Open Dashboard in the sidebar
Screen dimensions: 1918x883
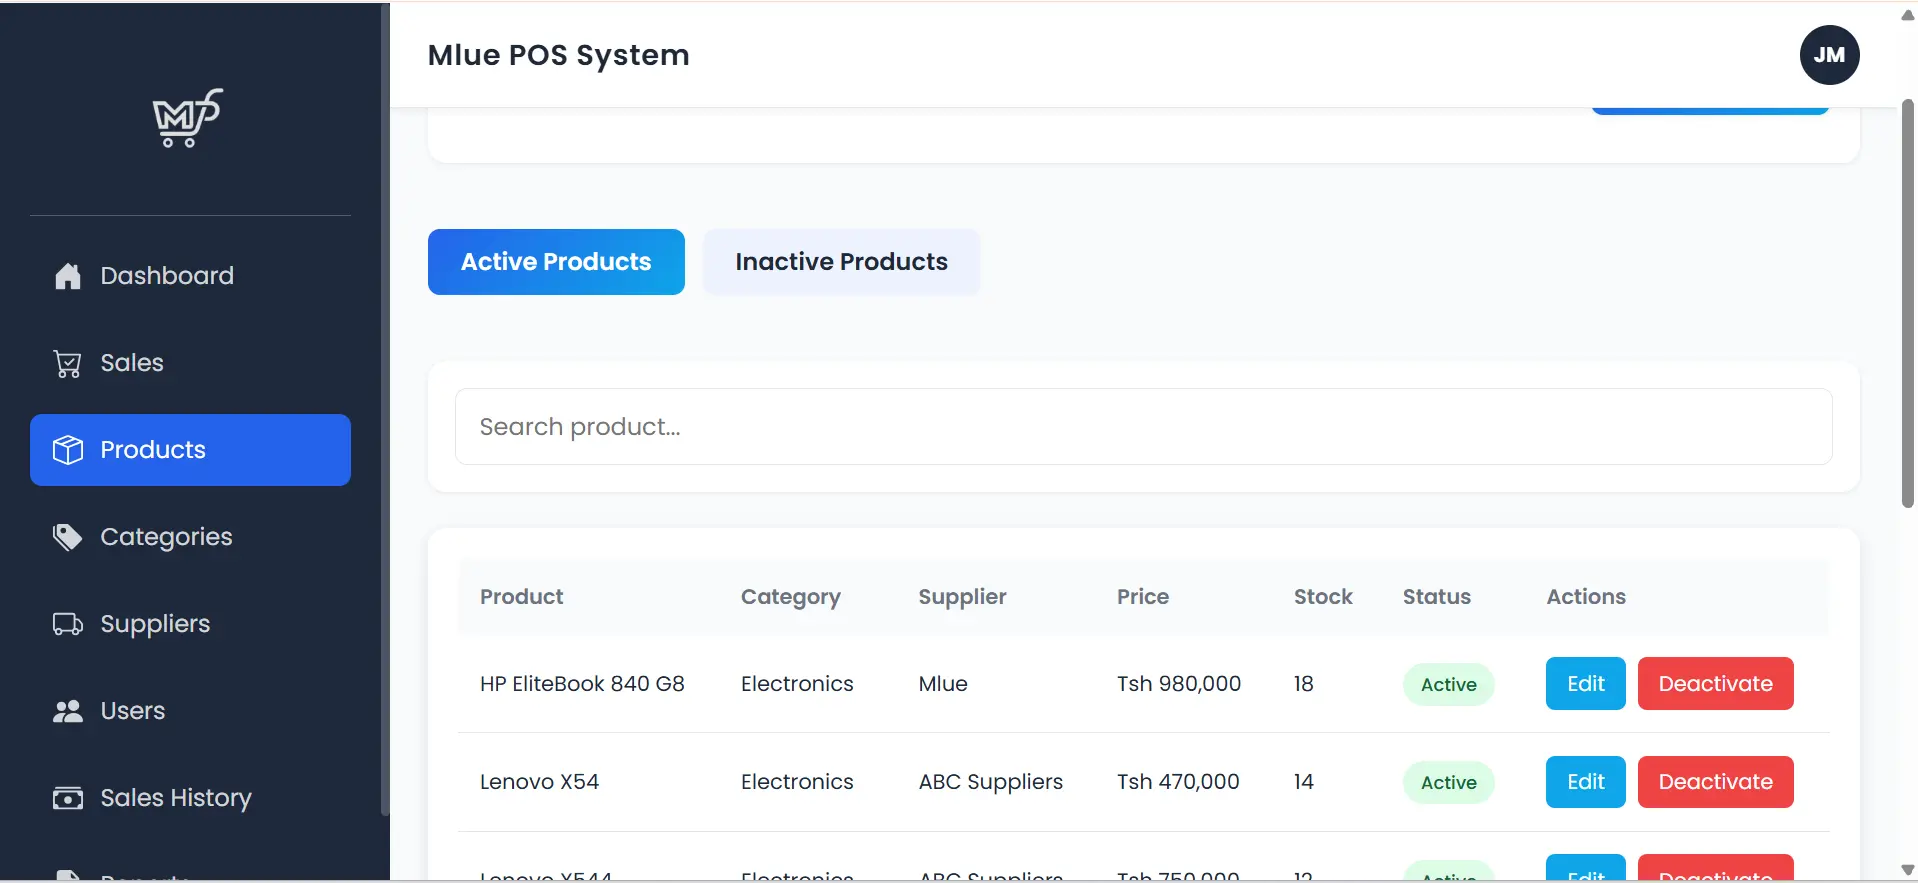tap(190, 276)
